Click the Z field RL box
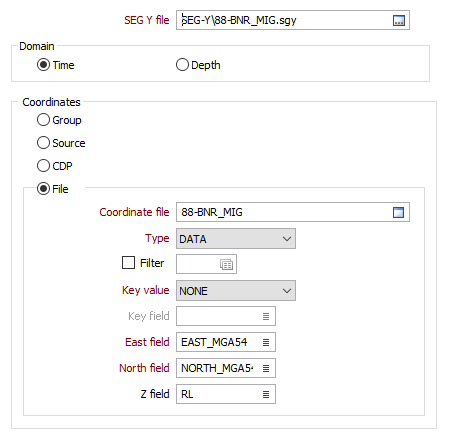 226,394
